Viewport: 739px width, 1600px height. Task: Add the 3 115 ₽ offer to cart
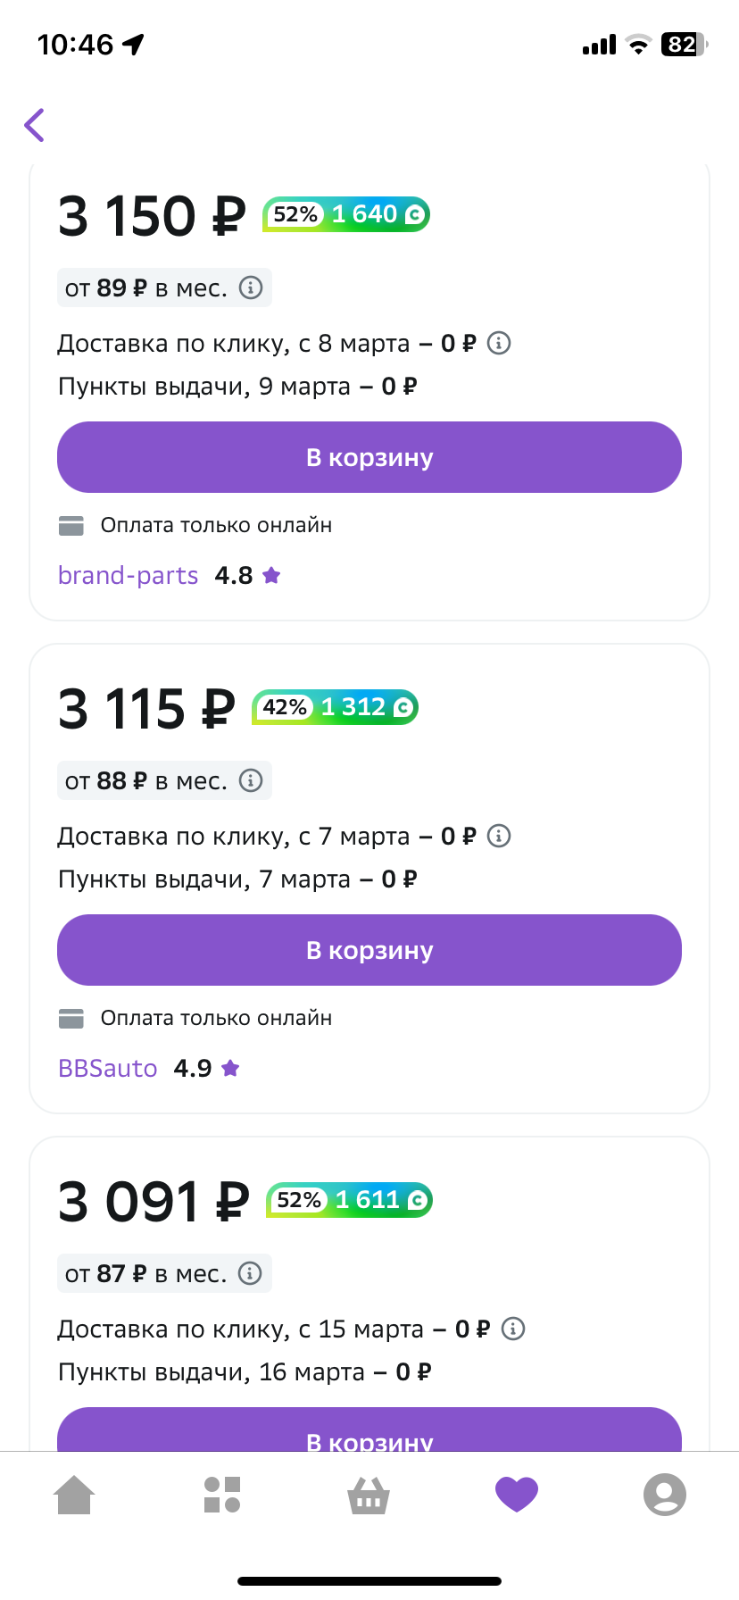369,950
